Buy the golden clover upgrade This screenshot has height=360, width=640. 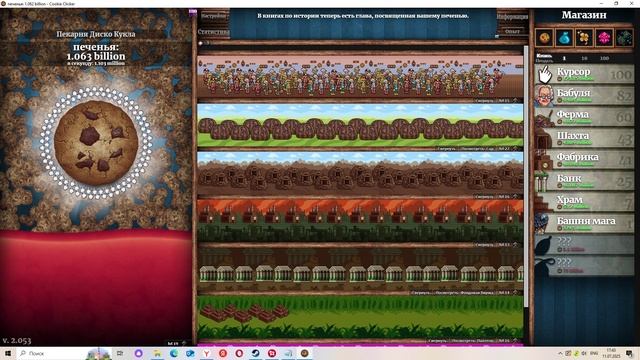pyautogui.click(x=584, y=38)
